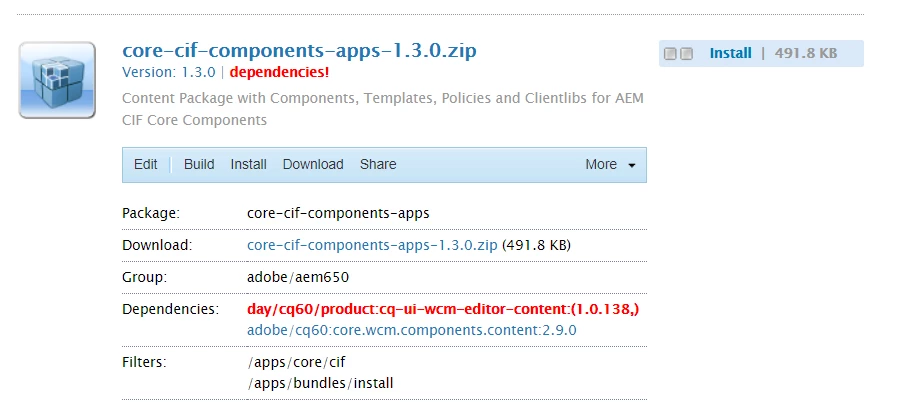898x419 pixels.
Task: Expand the More dropdown menu
Action: tap(610, 164)
